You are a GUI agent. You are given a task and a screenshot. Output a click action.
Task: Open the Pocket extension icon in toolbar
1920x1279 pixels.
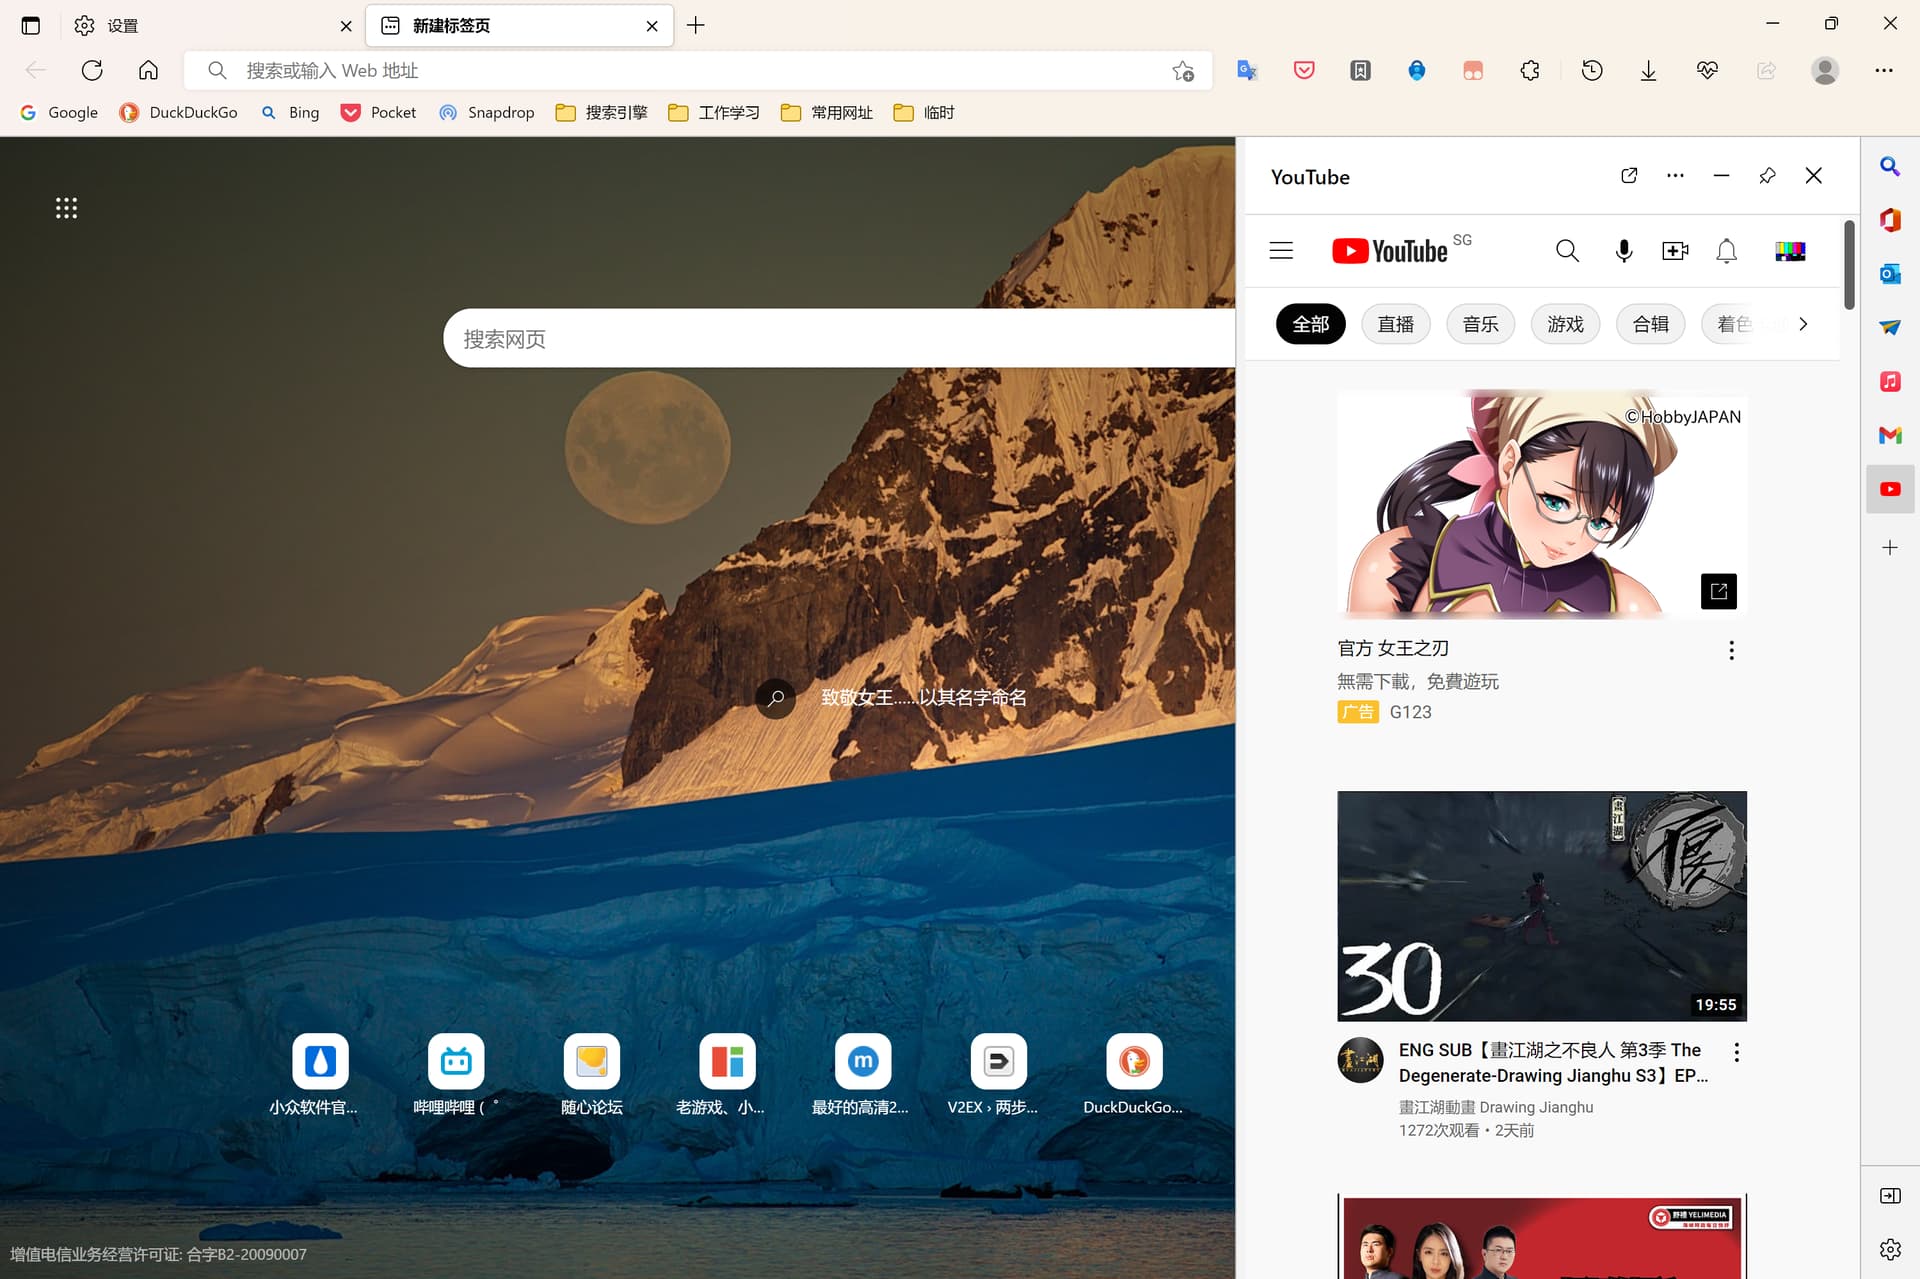[1303, 70]
